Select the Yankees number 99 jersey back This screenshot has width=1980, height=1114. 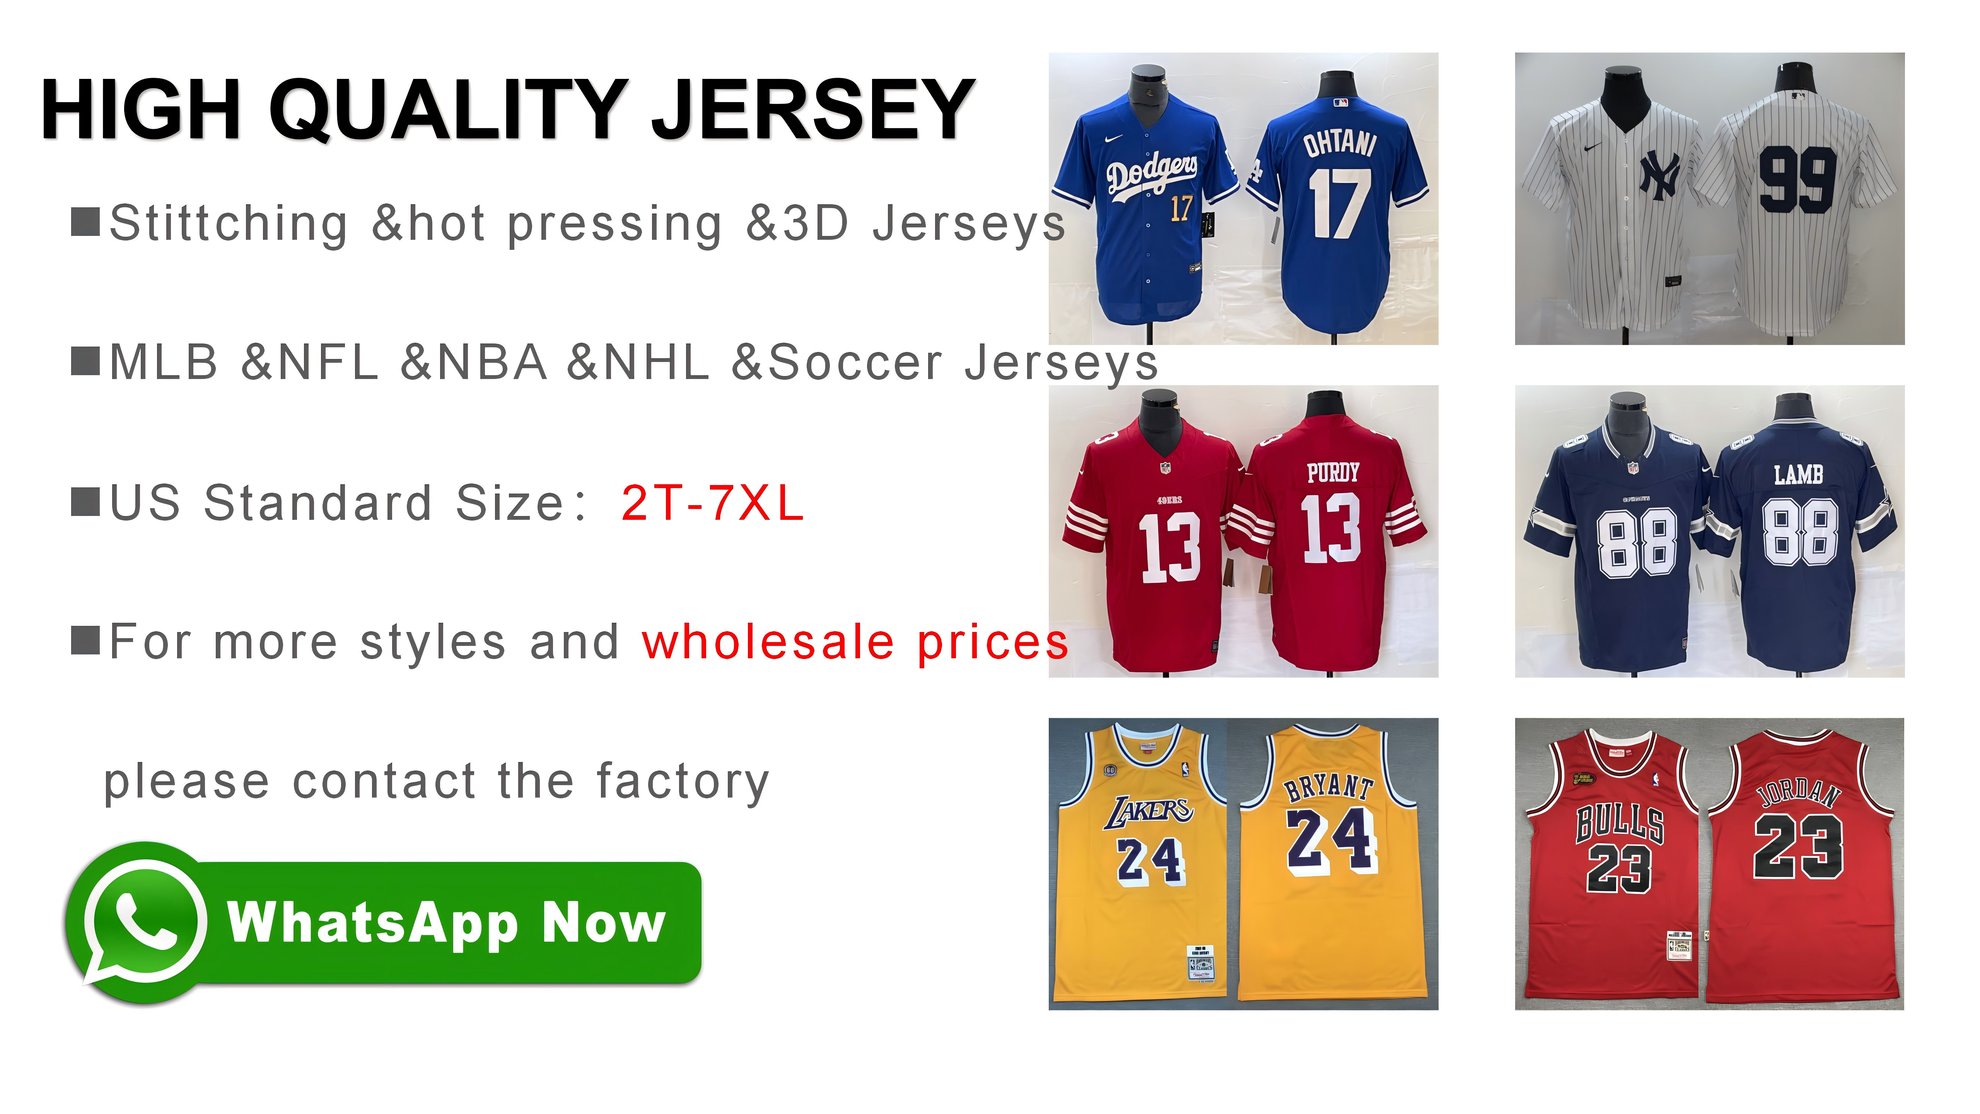[1797, 200]
